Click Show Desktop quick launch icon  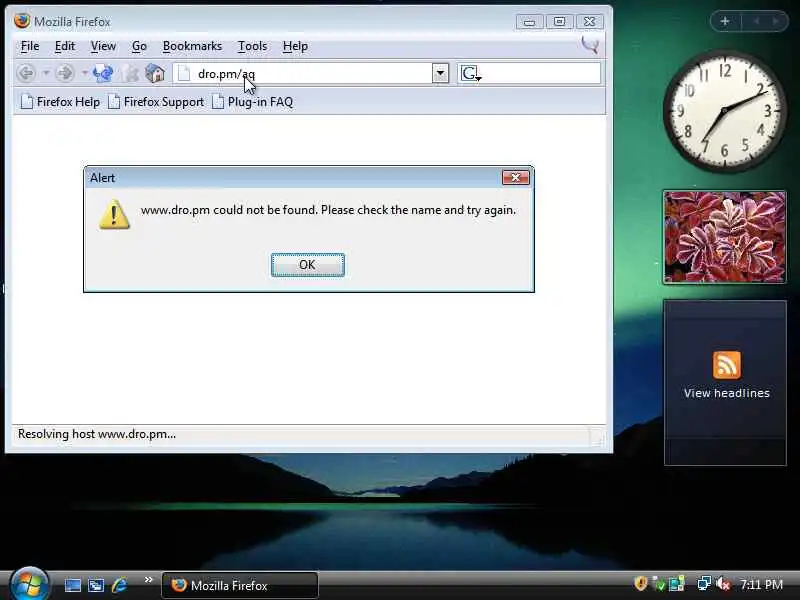click(72, 585)
